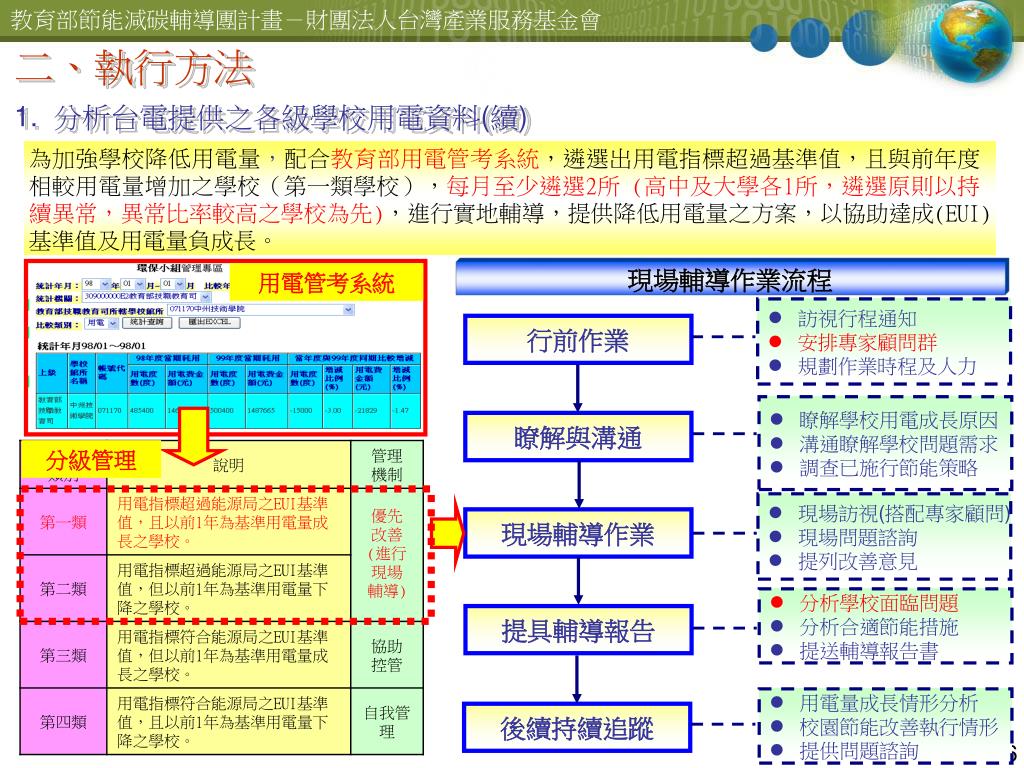Open the end month dropdown after 月-
1024x768 pixels.
coord(174,285)
